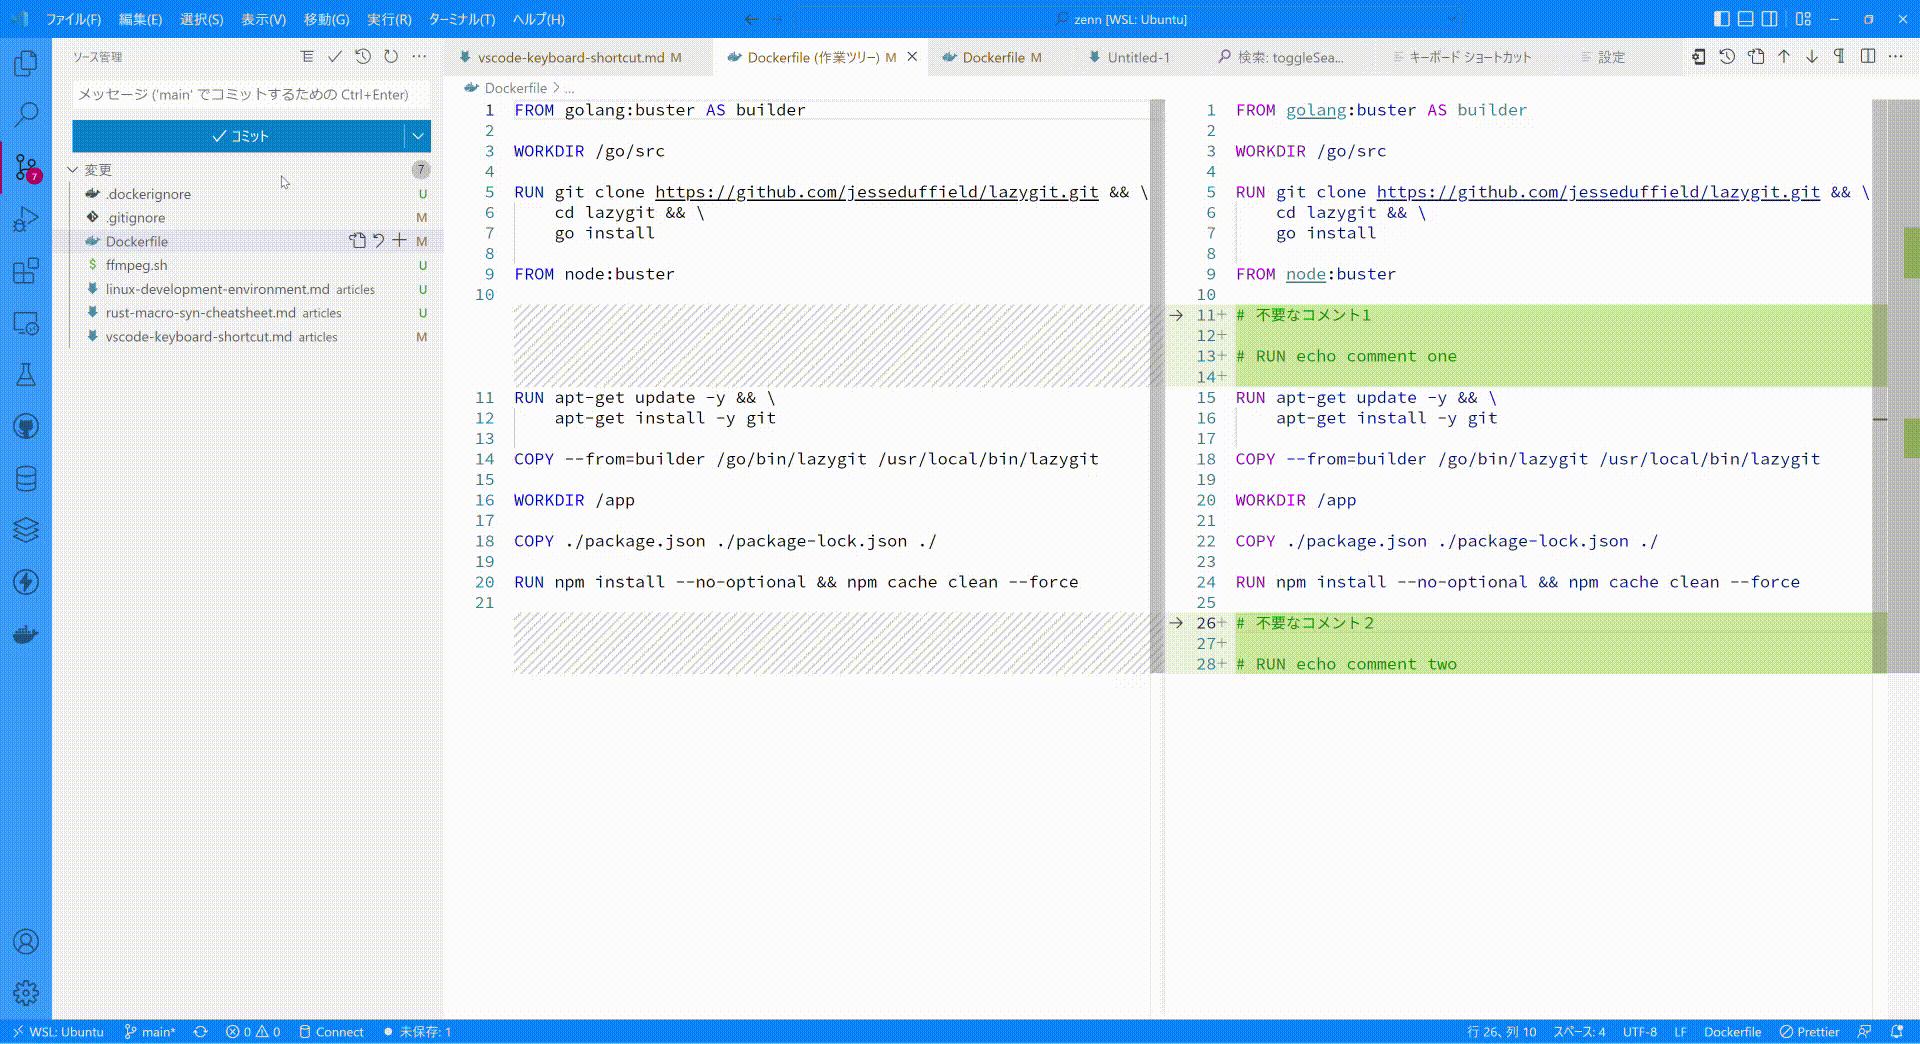Click revert arrow at line 11 change block
1920x1044 pixels.
pyautogui.click(x=1177, y=315)
